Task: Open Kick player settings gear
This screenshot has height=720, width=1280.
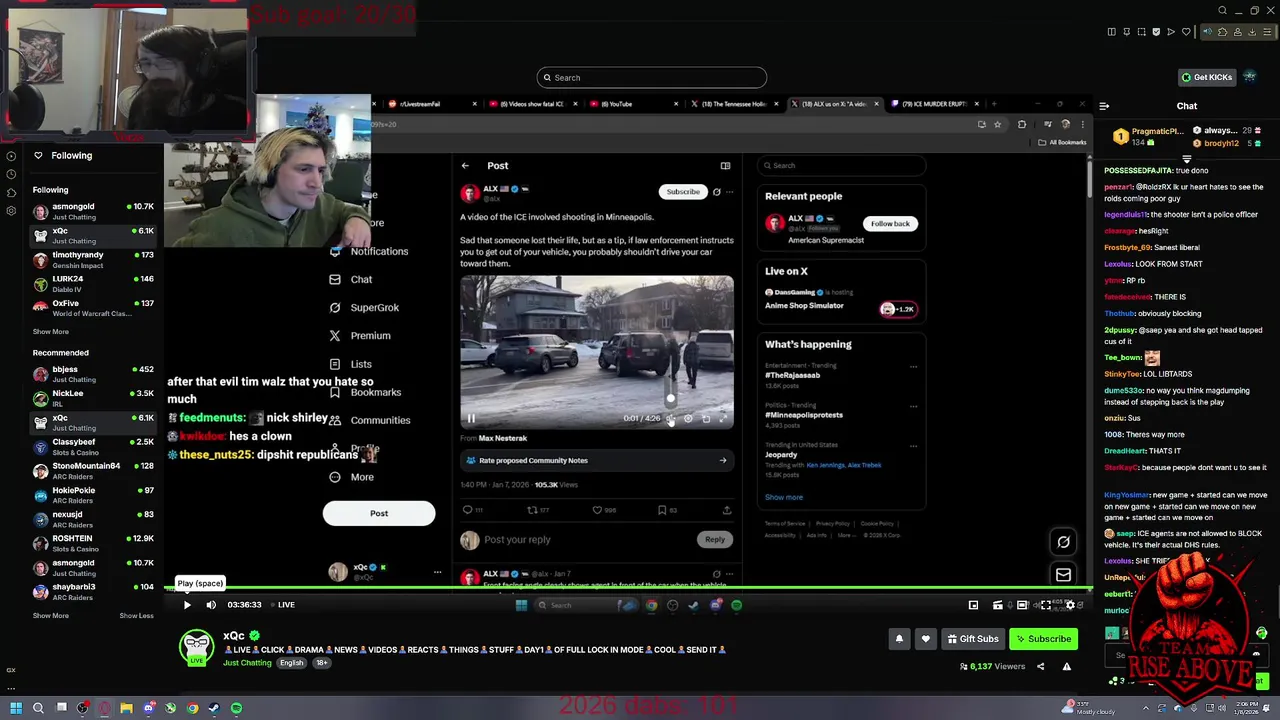Action: (1070, 605)
